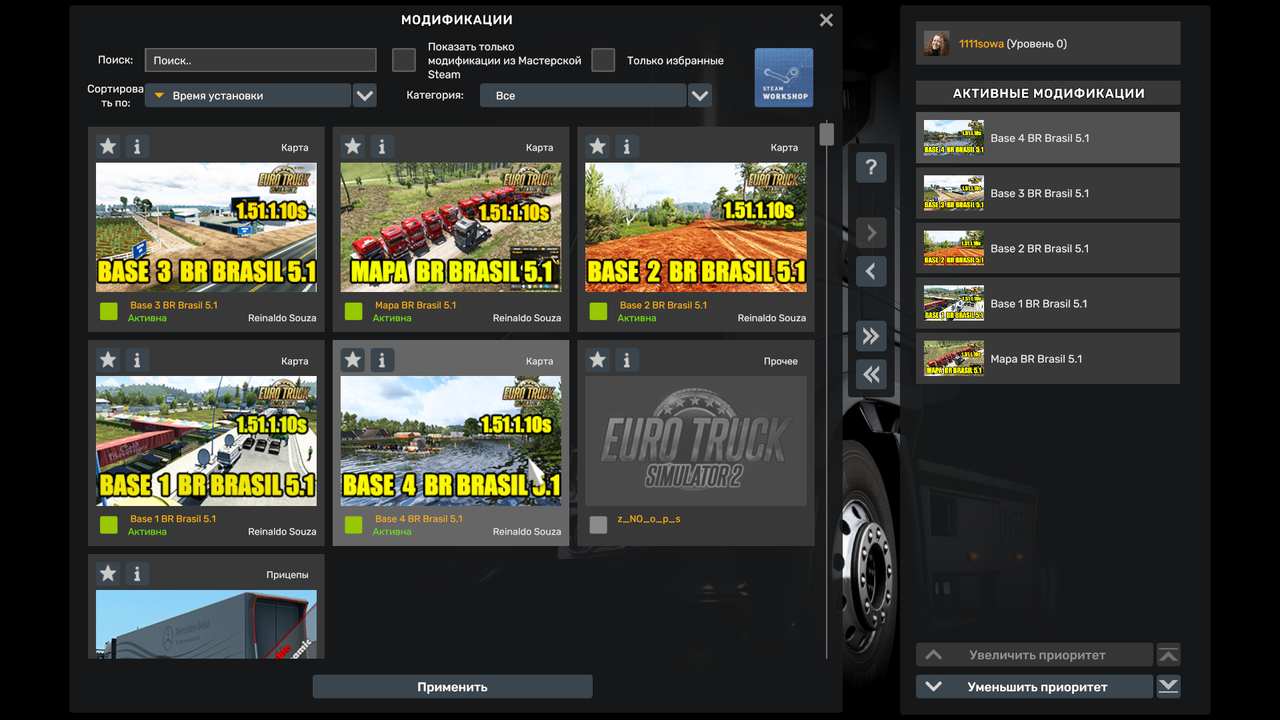Select active mod Base 2 BR Brasil 5.1

point(1048,248)
